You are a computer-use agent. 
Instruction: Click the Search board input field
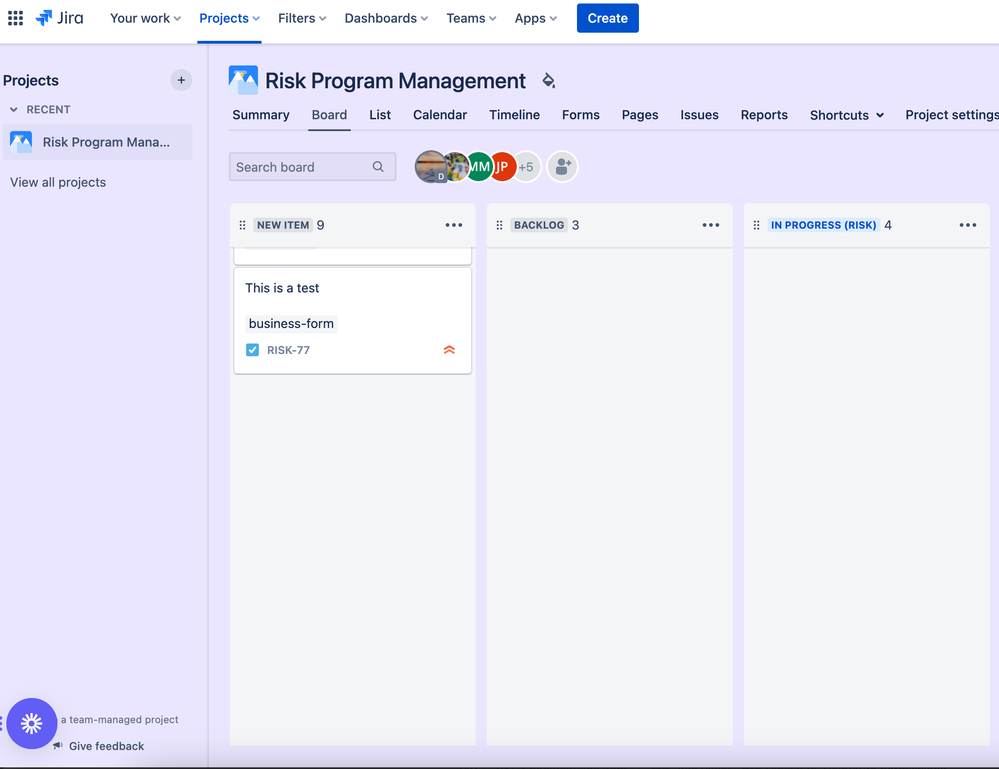tap(312, 167)
